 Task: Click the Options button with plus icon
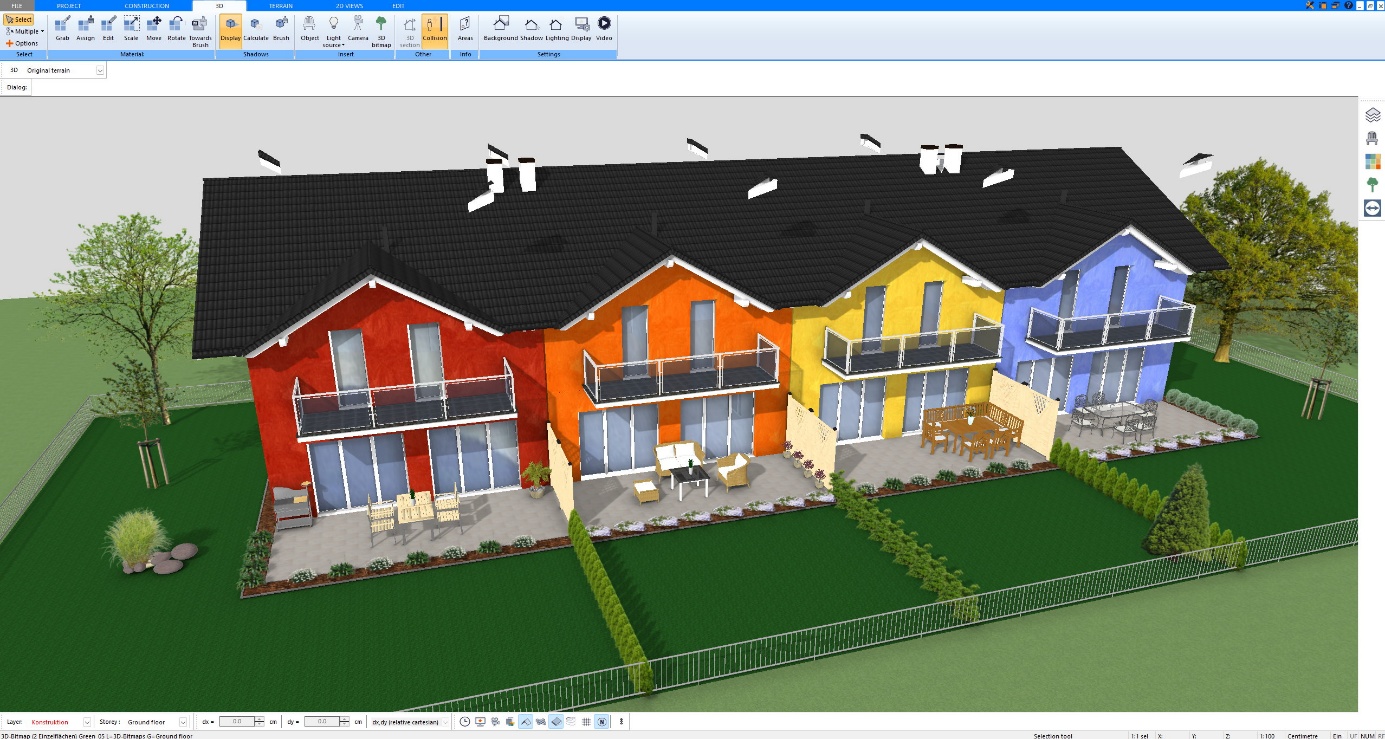point(22,42)
